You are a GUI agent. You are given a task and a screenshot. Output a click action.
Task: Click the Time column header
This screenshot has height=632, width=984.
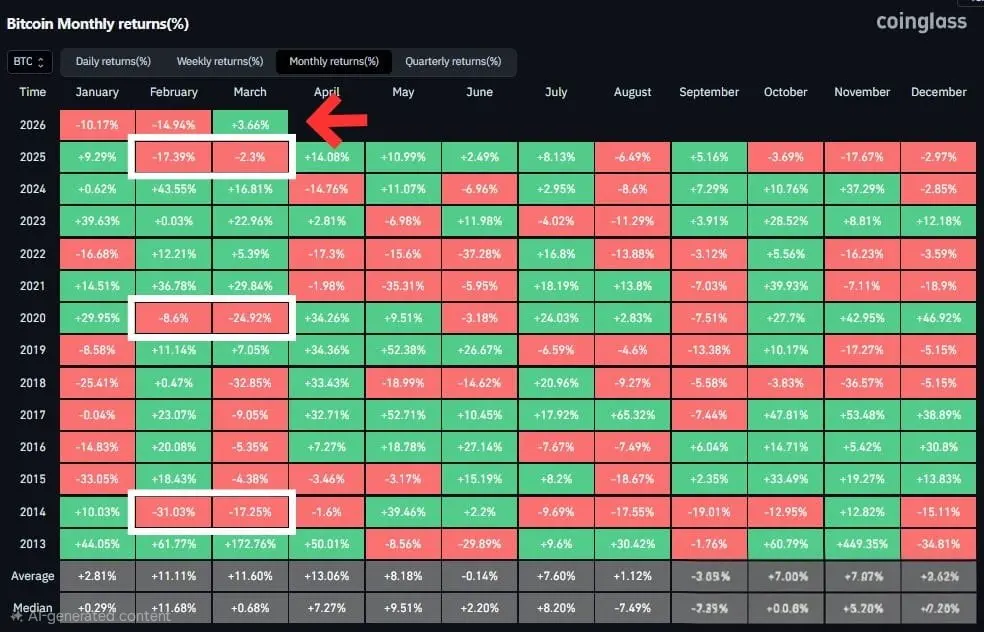[x=33, y=92]
